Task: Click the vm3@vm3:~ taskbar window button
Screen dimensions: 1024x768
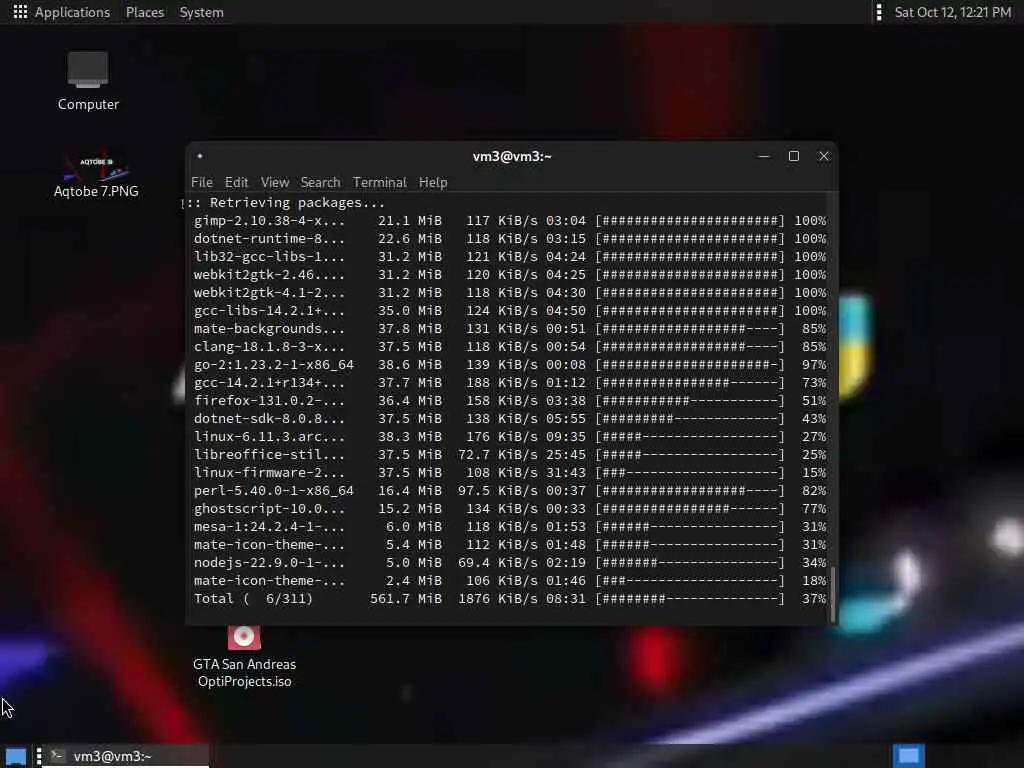Action: pyautogui.click(x=127, y=756)
